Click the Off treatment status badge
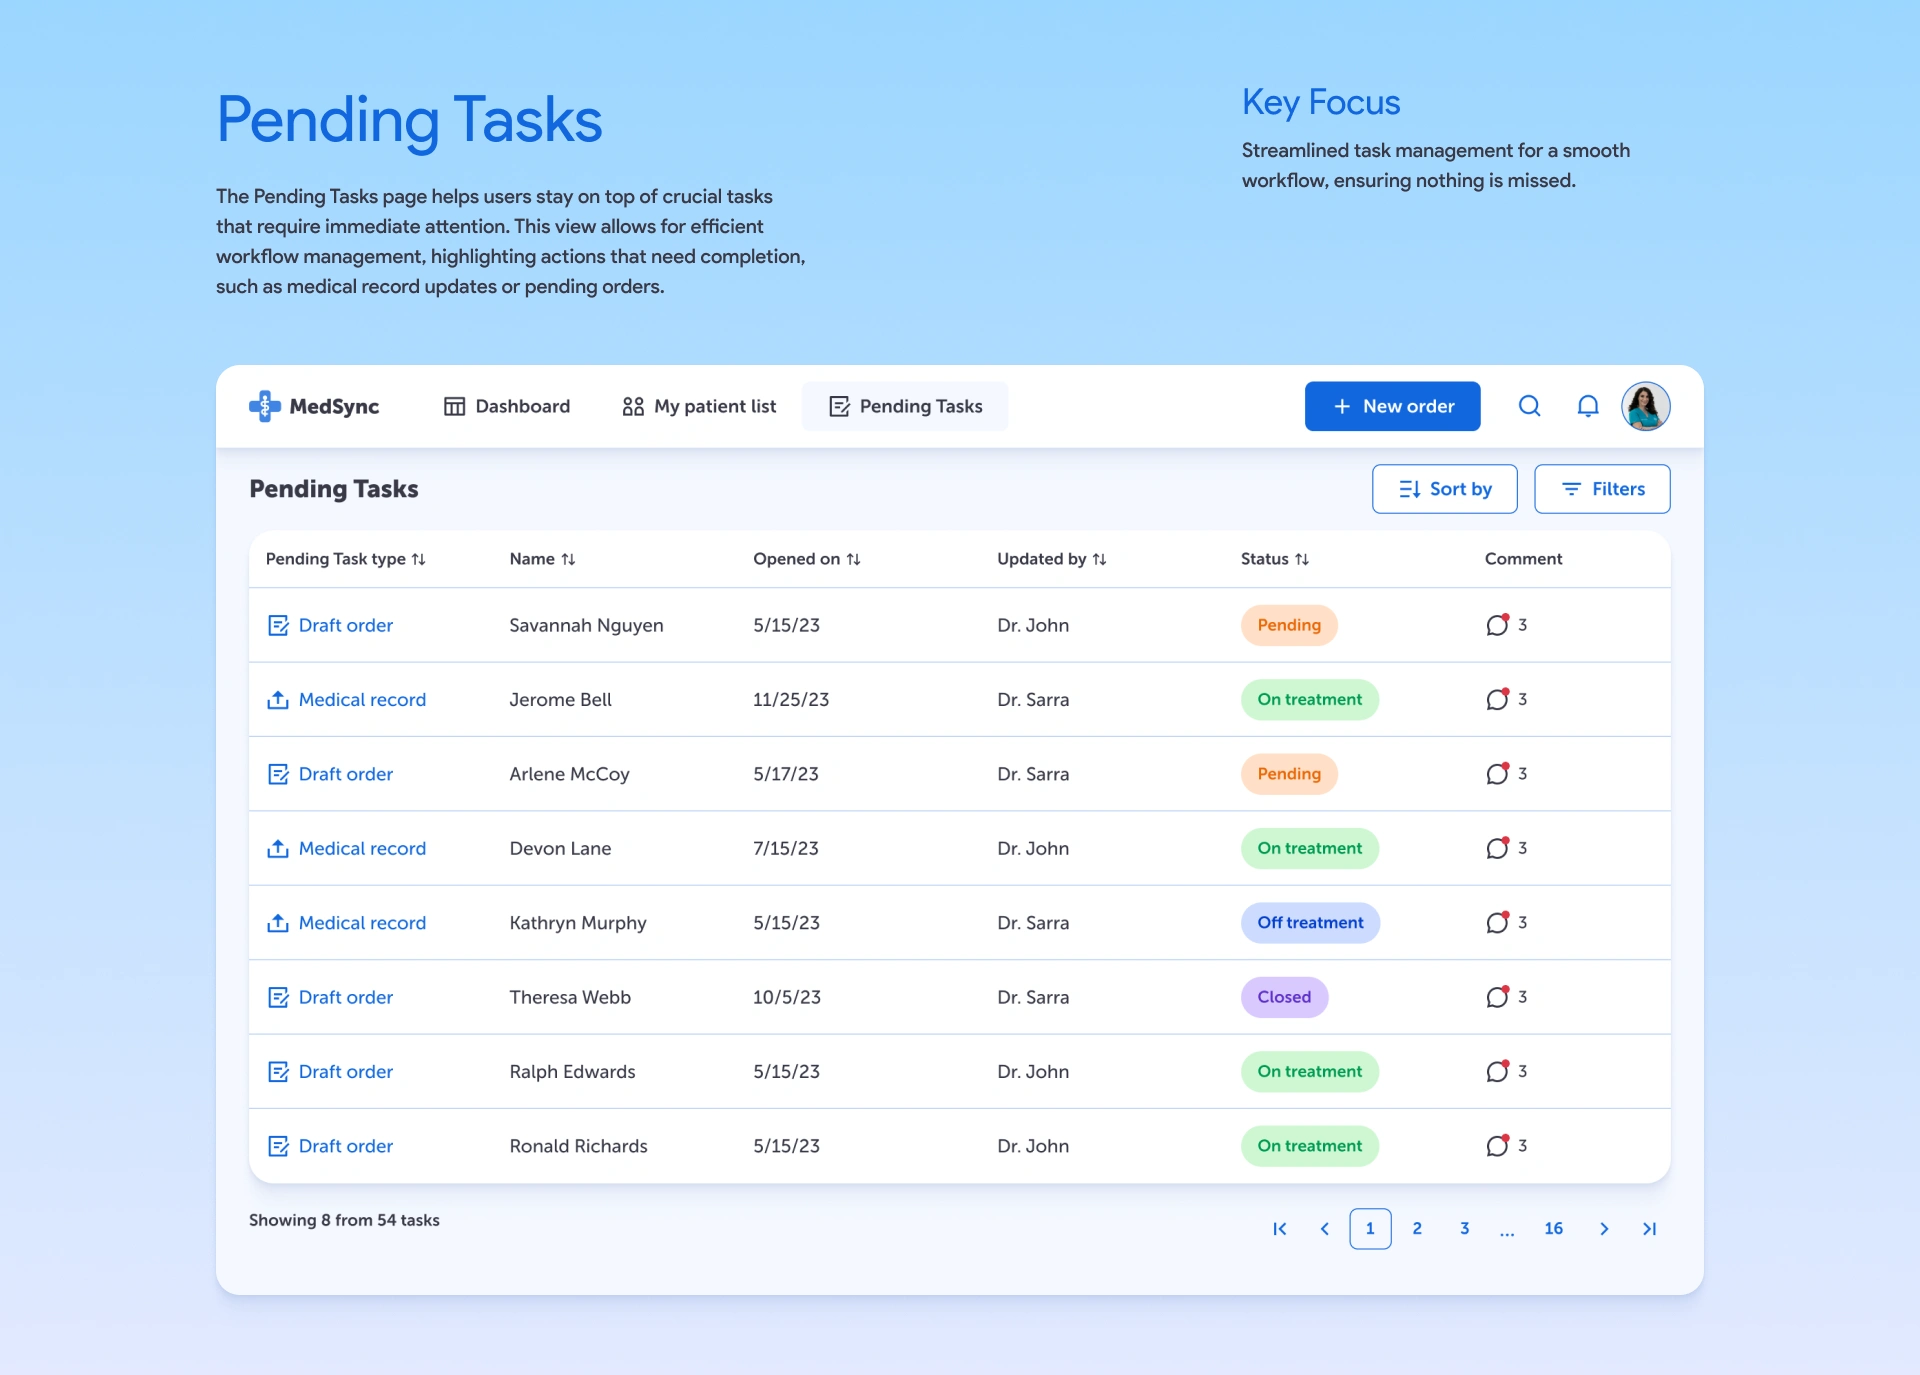Viewport: 1920px width, 1375px height. pyautogui.click(x=1310, y=923)
